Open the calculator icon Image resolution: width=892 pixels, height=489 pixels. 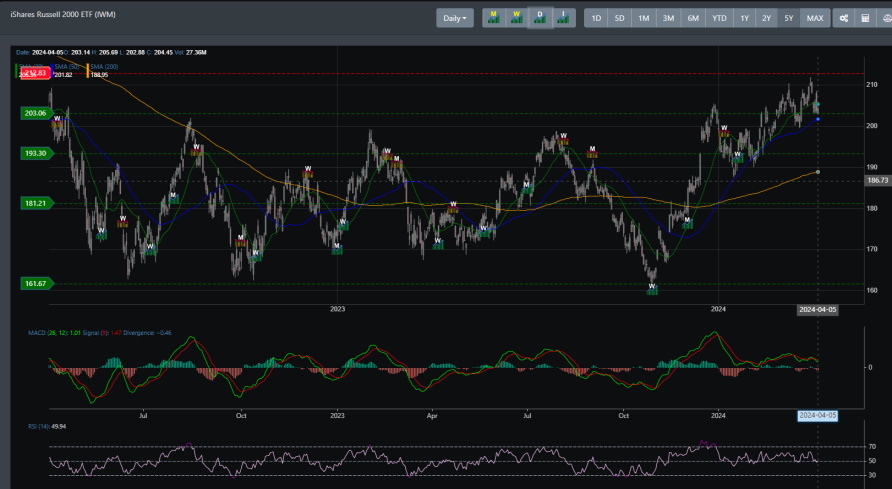865,18
